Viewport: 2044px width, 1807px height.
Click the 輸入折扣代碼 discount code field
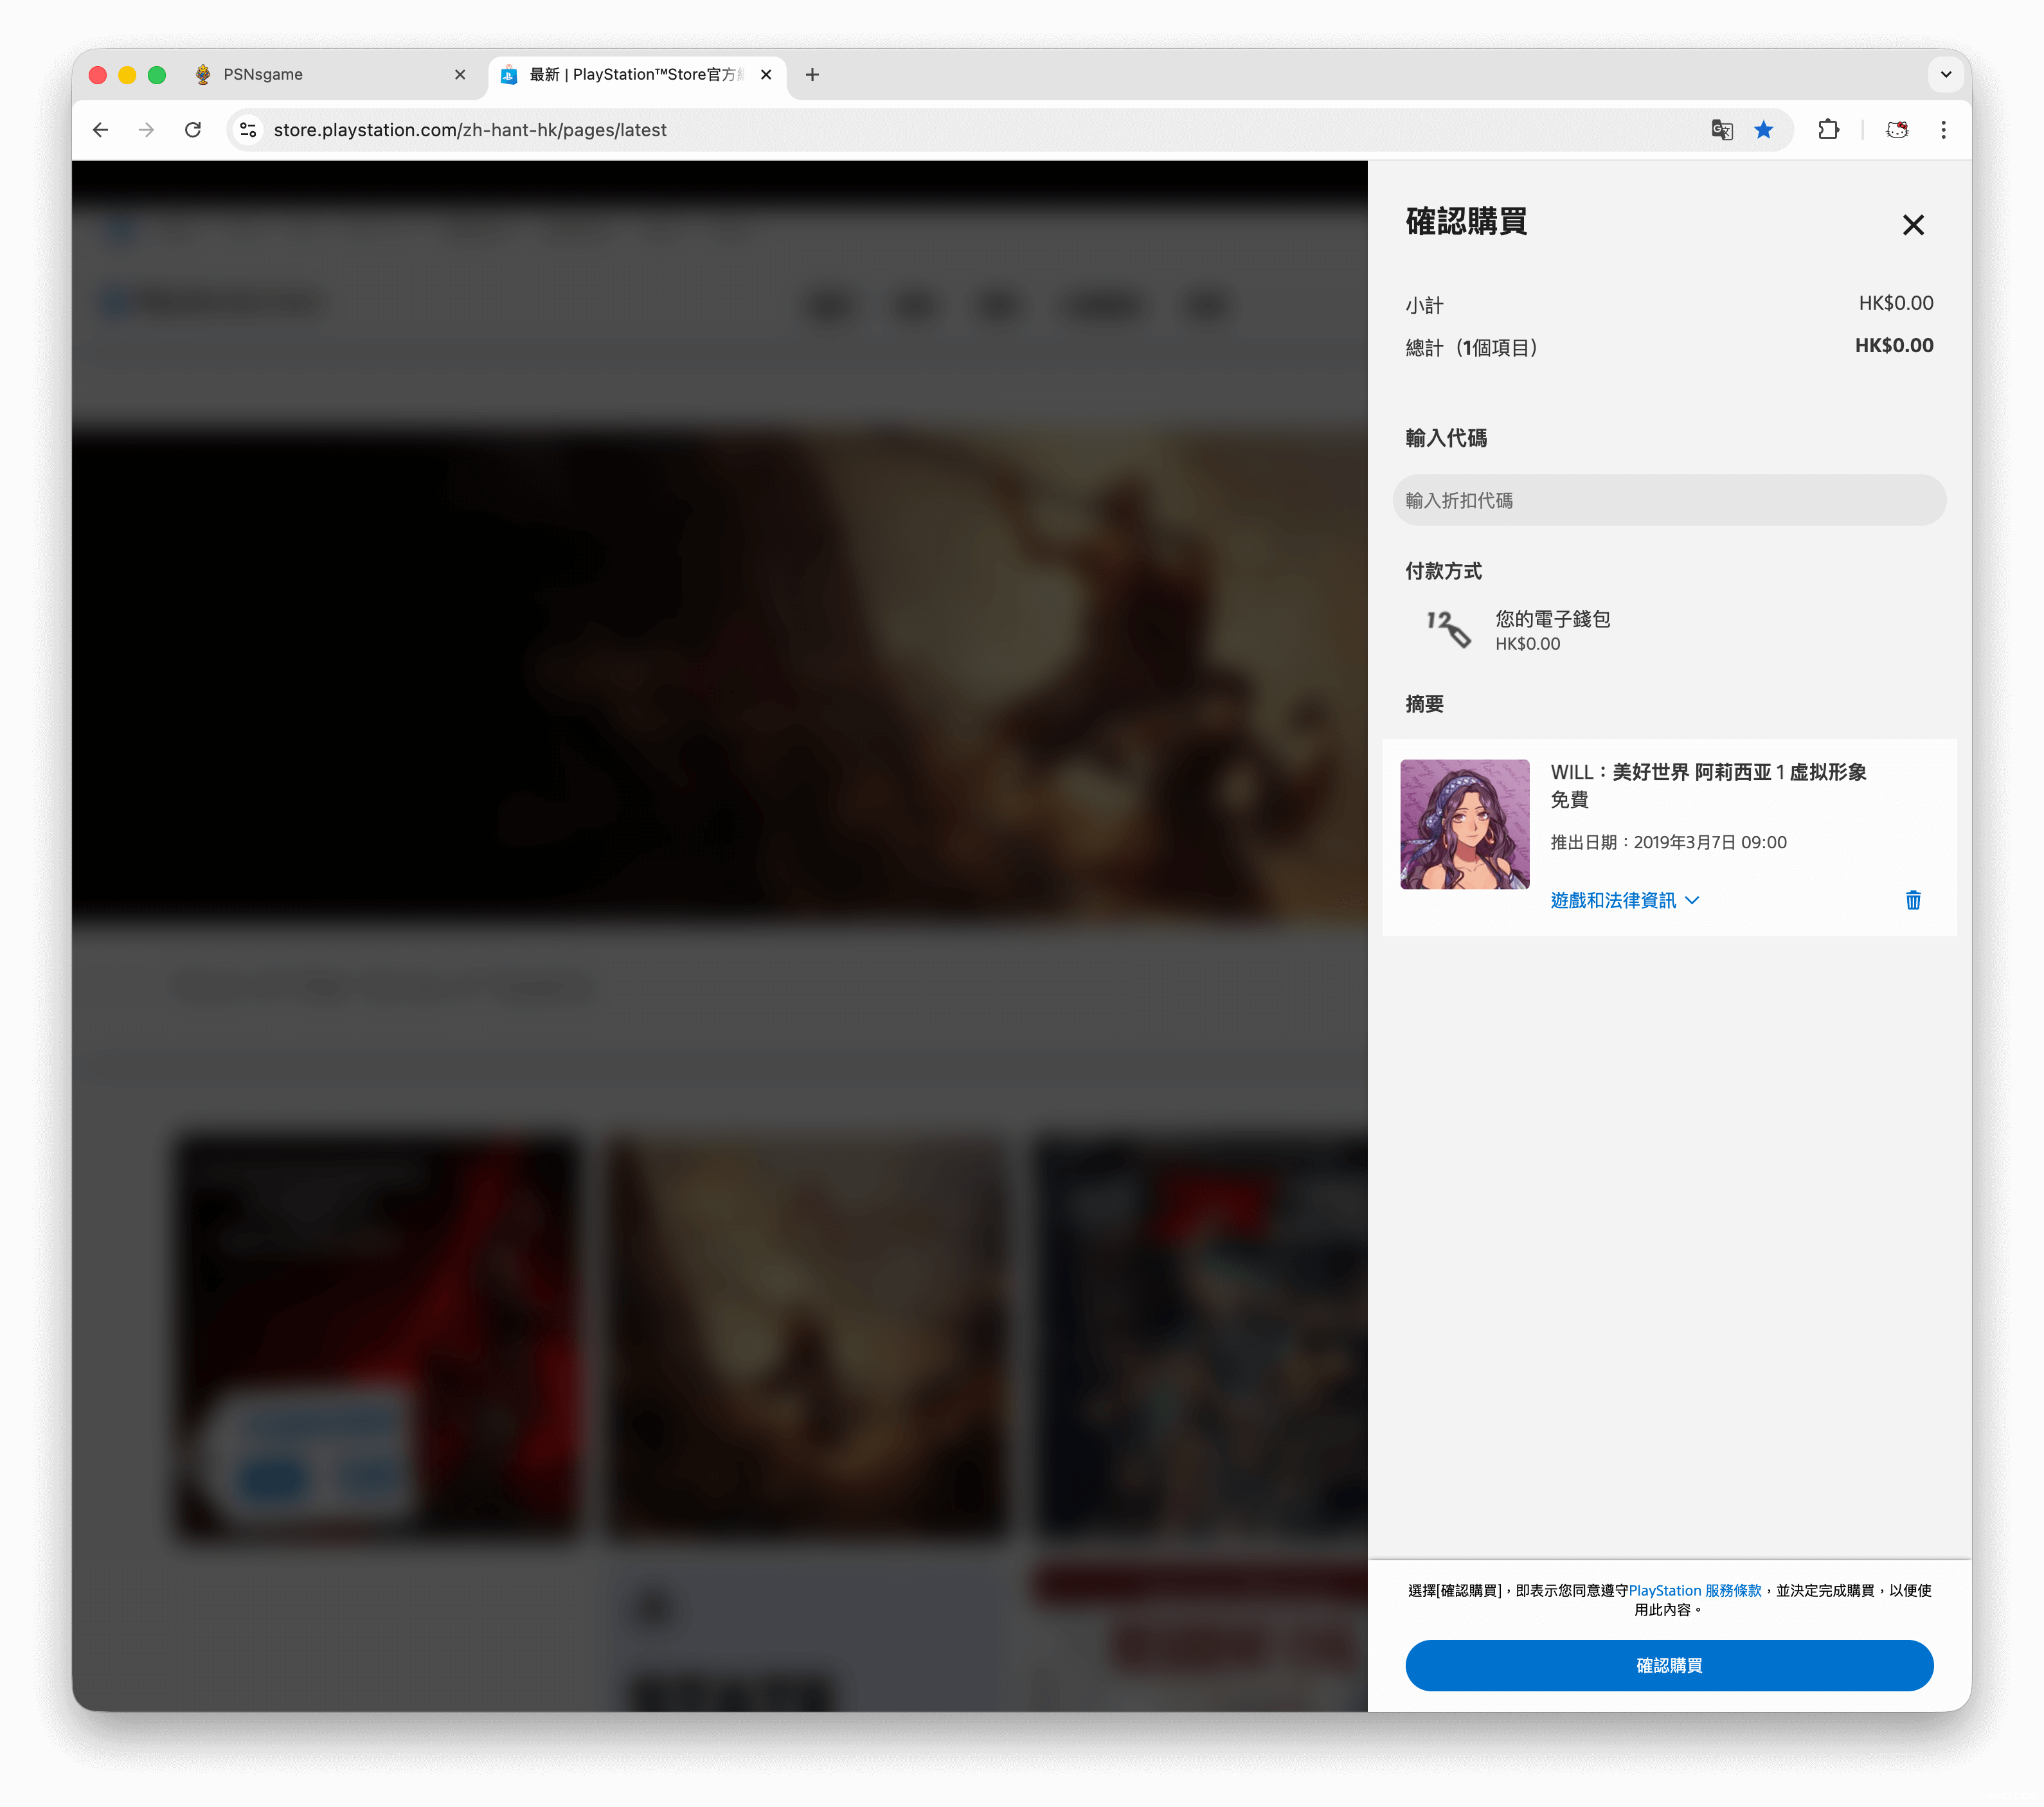click(1668, 500)
